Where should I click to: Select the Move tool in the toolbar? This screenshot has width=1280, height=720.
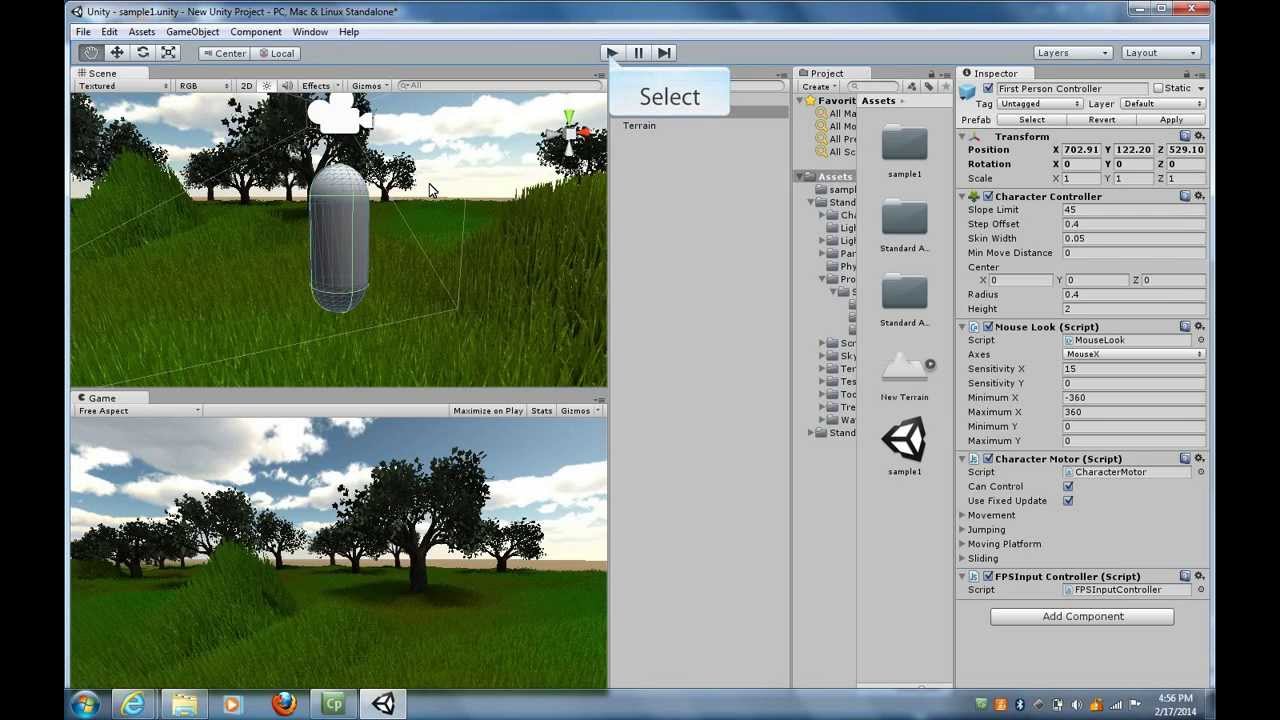(117, 53)
